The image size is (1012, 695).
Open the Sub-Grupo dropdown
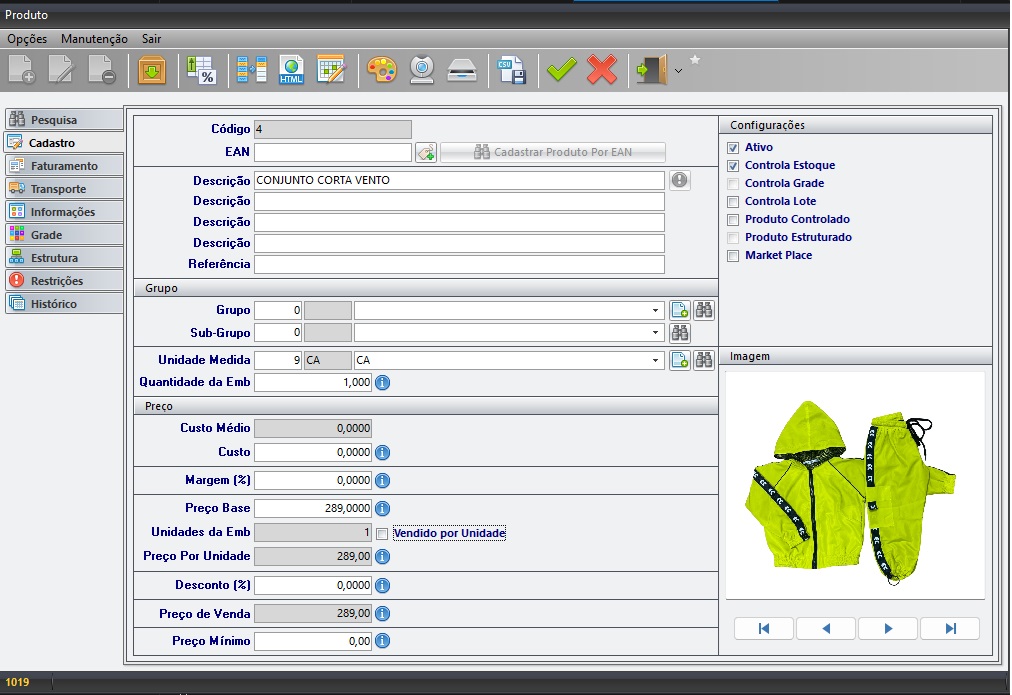click(x=656, y=332)
